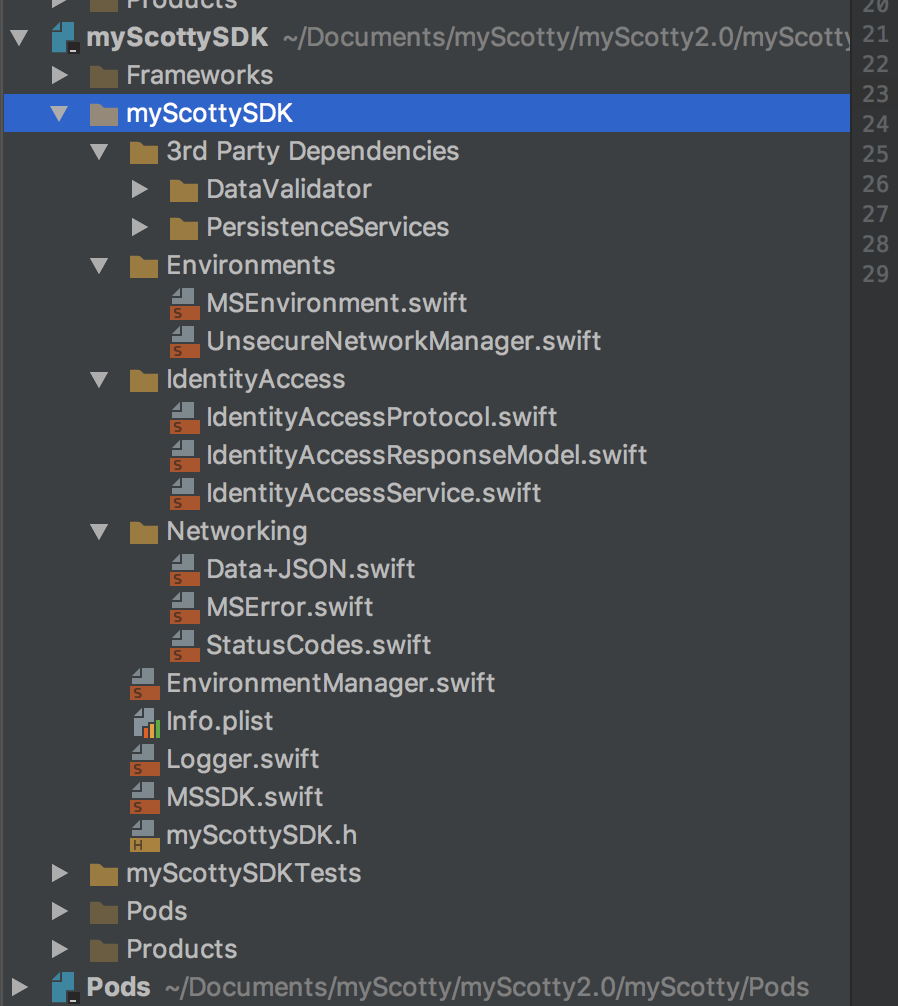
Task: Select the myScottySDKTests folder name
Action: click(x=244, y=873)
